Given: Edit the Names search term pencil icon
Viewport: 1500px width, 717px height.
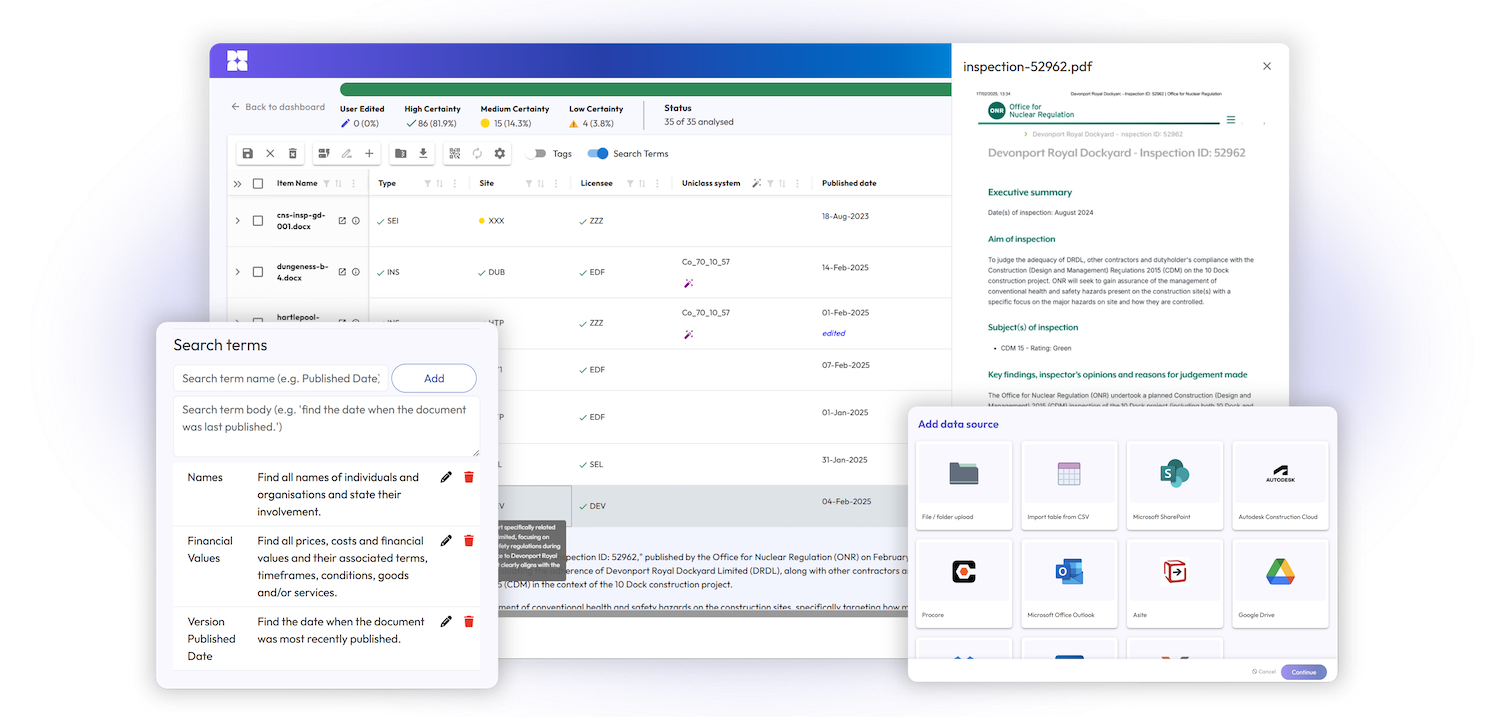Looking at the screenshot, I should pyautogui.click(x=446, y=477).
